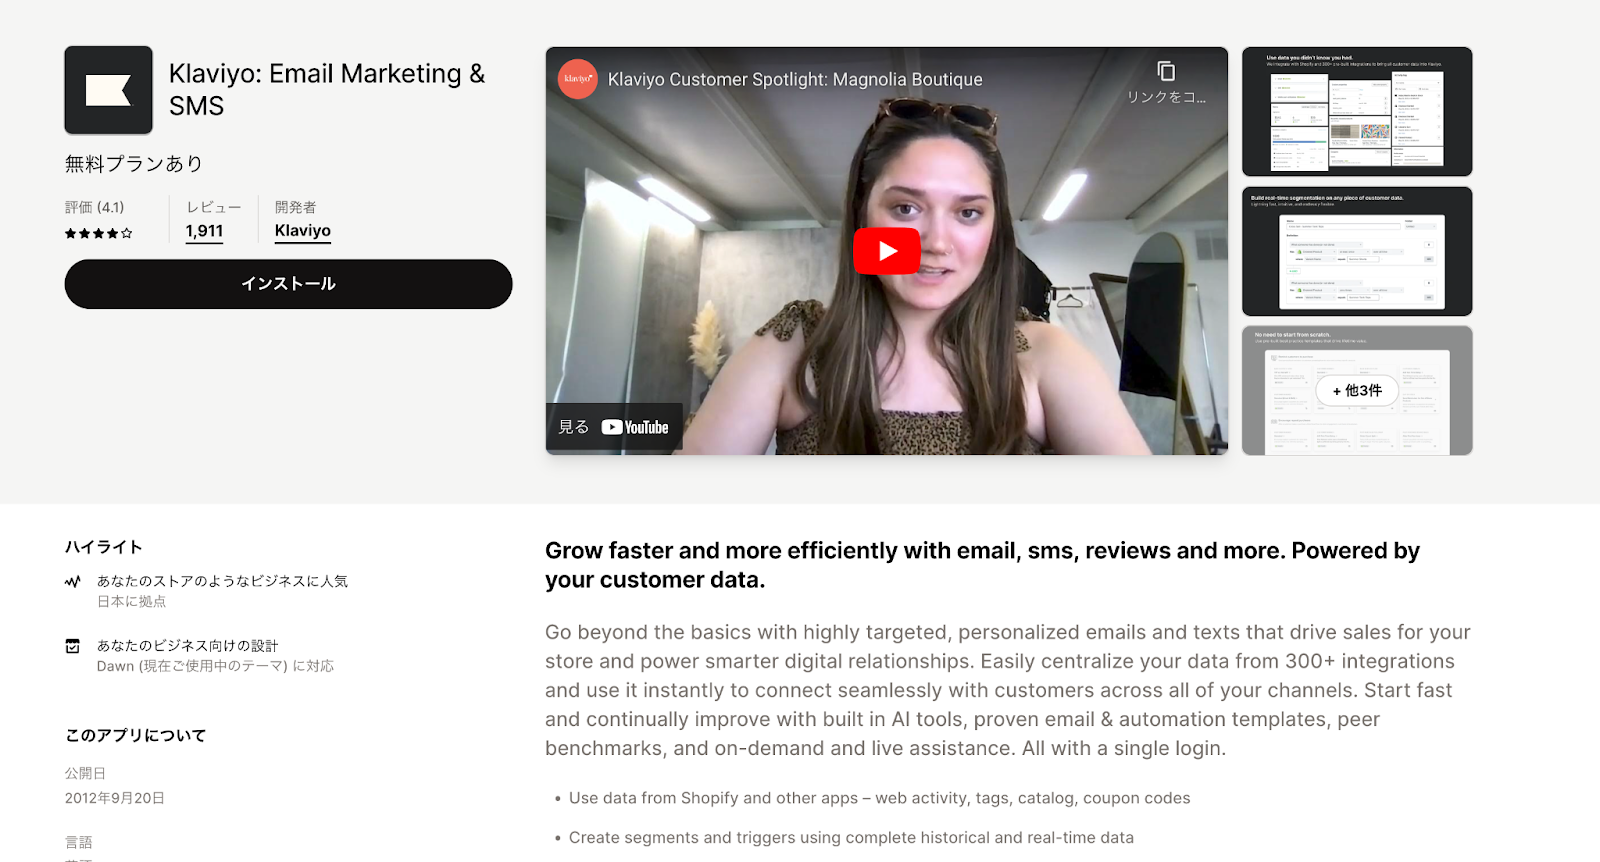
Task: Click the star rating icons
Action: coord(98,233)
